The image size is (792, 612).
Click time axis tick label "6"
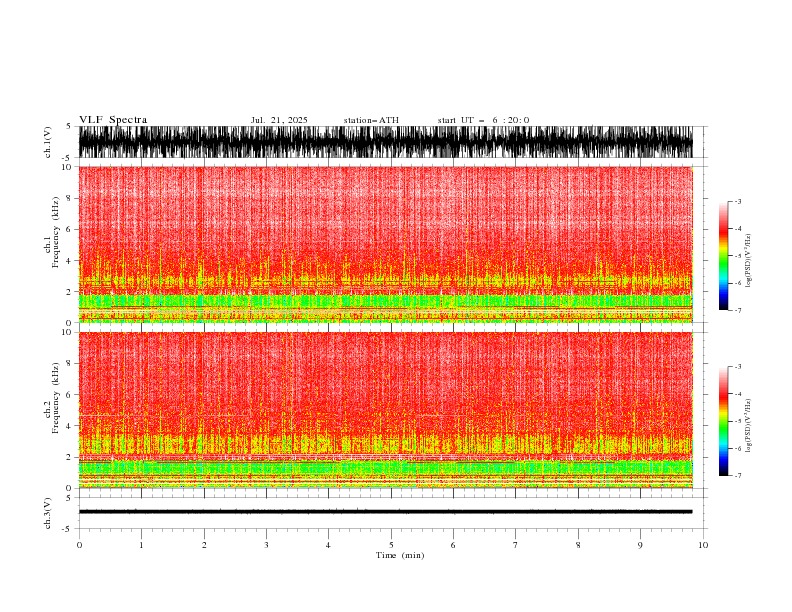coord(453,545)
